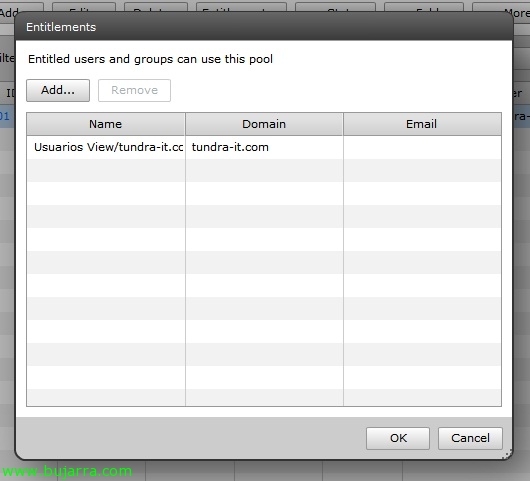
Task: Click the divider between Domain and Email headers
Action: pyautogui.click(x=343, y=124)
